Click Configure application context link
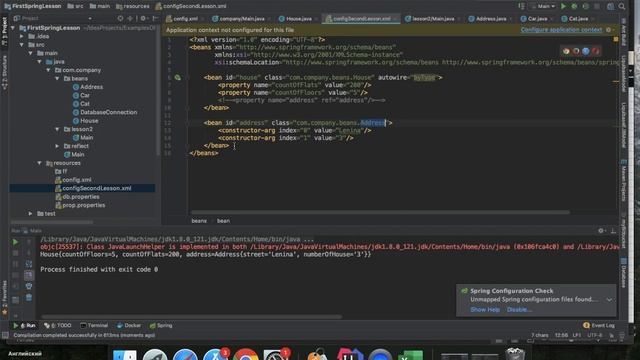Screen dimensions: 640x360 point(561,30)
